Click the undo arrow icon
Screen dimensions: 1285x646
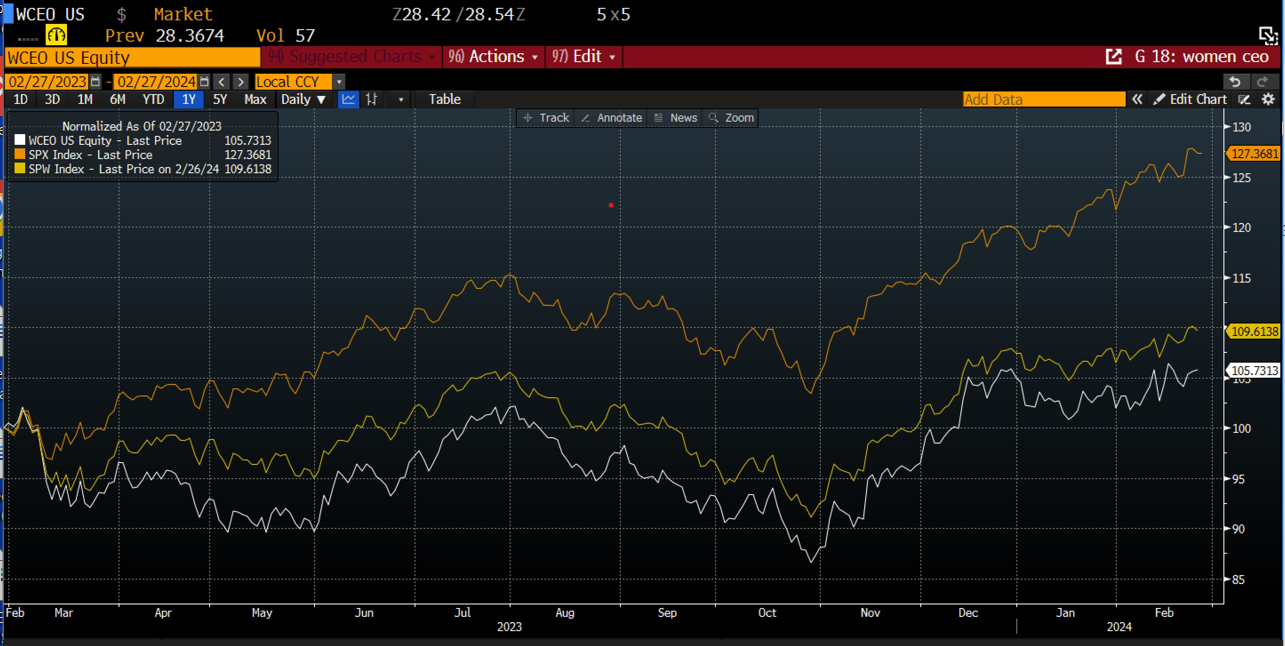point(1236,81)
